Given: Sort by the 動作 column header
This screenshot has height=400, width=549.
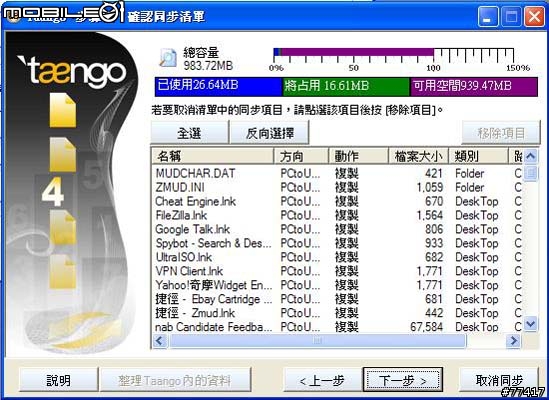Looking at the screenshot, I should tap(359, 156).
